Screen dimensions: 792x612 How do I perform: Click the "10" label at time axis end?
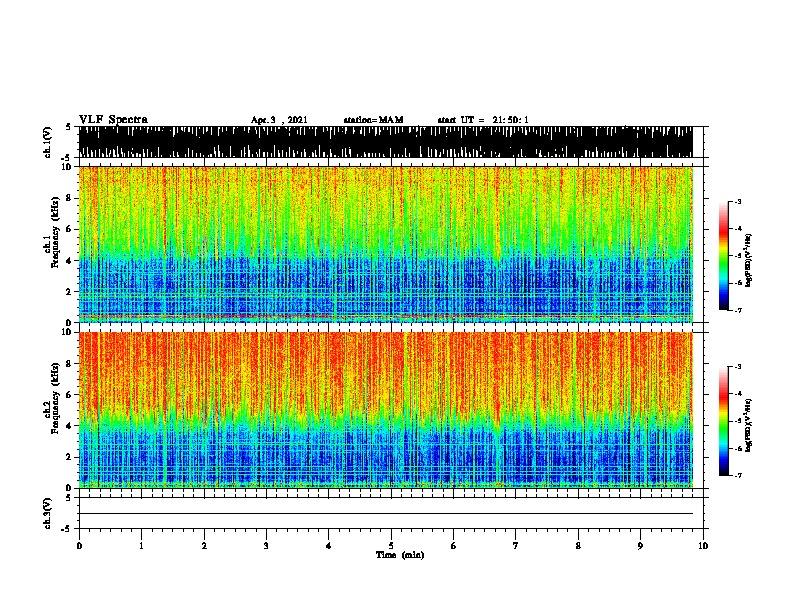pos(703,546)
